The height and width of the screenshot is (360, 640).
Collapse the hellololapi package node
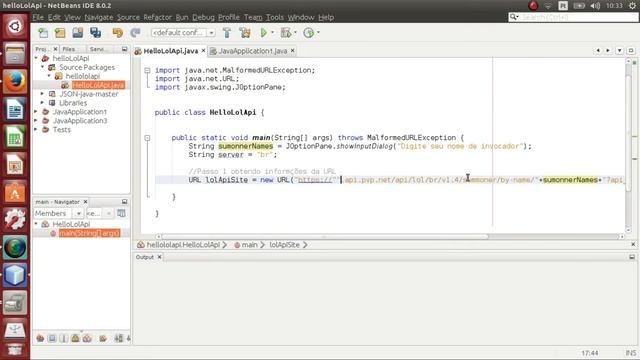pos(49,76)
